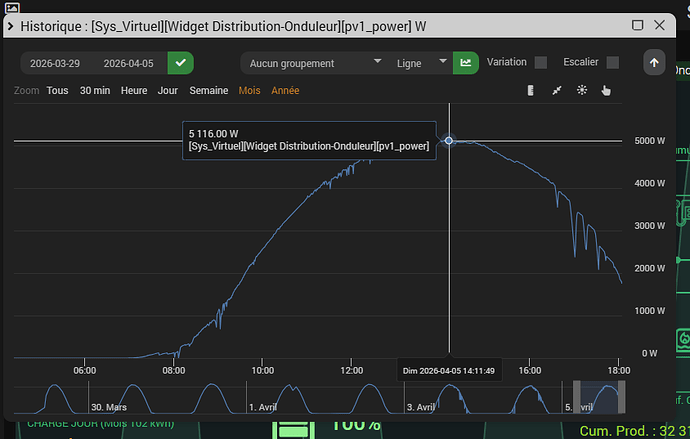Set zoom to Semaine

(x=209, y=90)
